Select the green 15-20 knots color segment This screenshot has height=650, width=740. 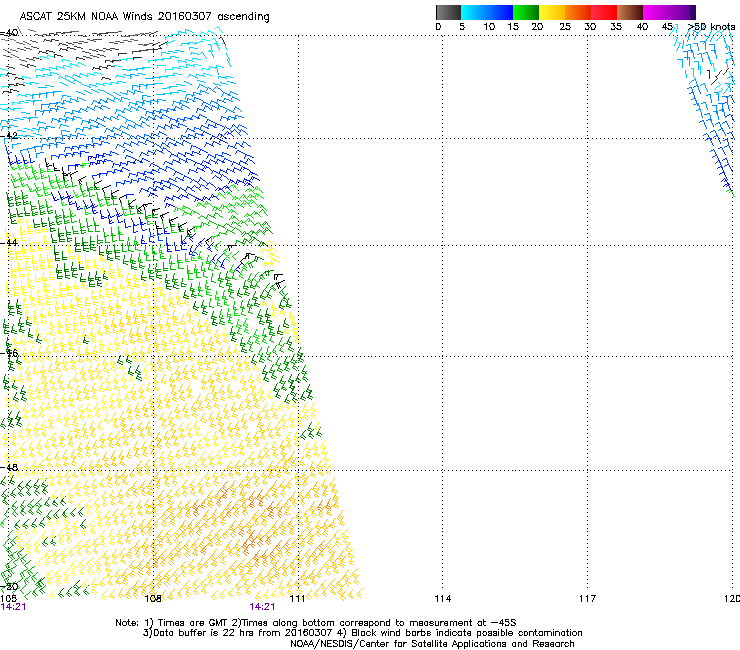pos(526,12)
